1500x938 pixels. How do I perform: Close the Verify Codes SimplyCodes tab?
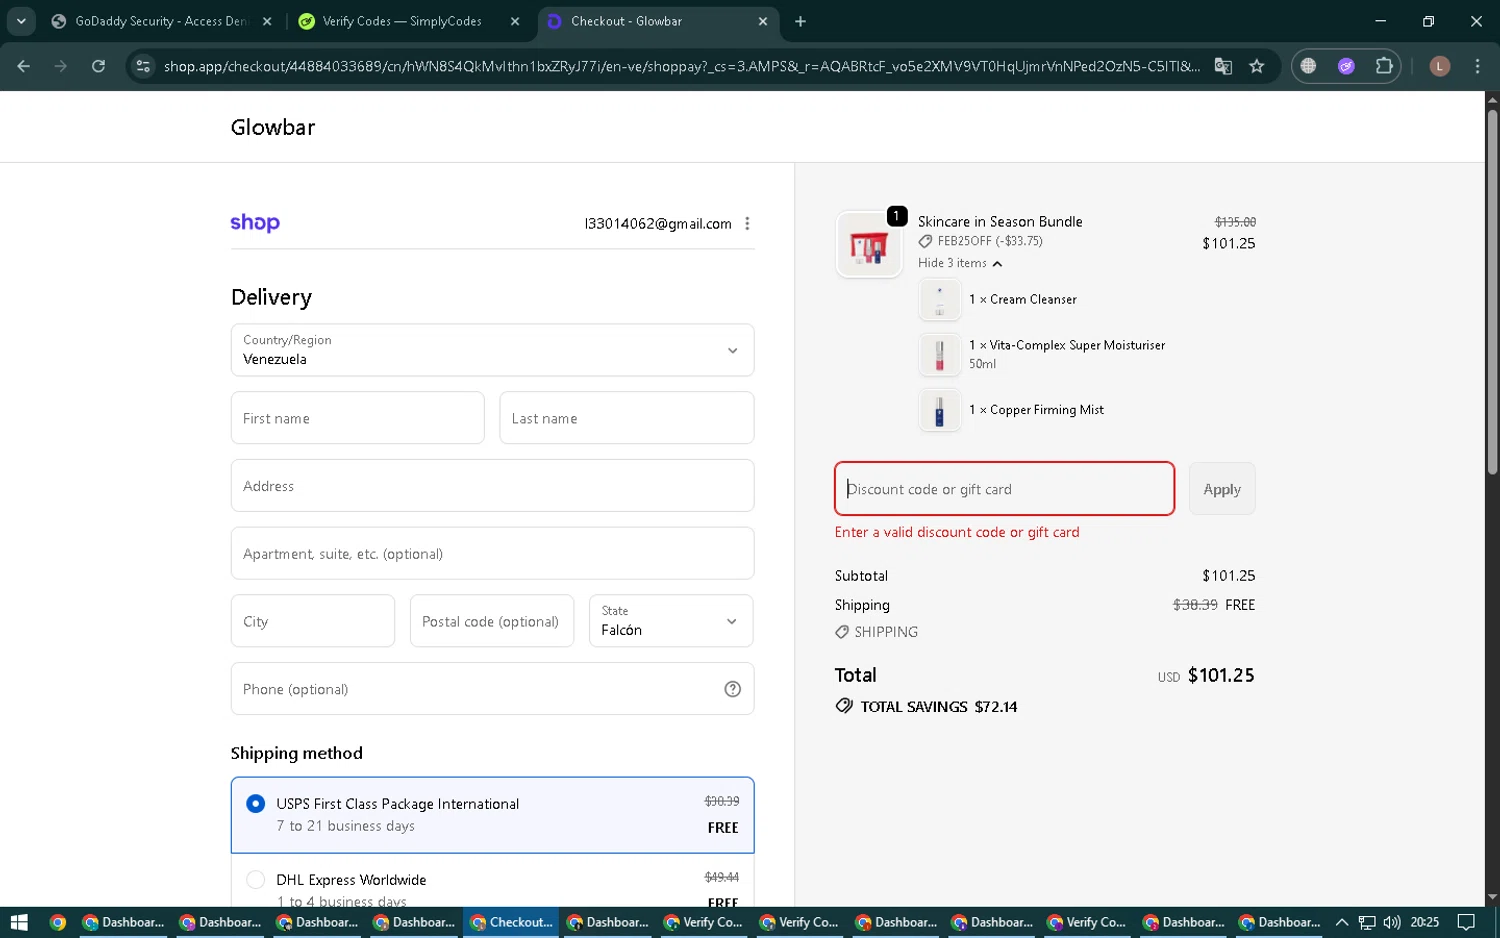tap(515, 21)
